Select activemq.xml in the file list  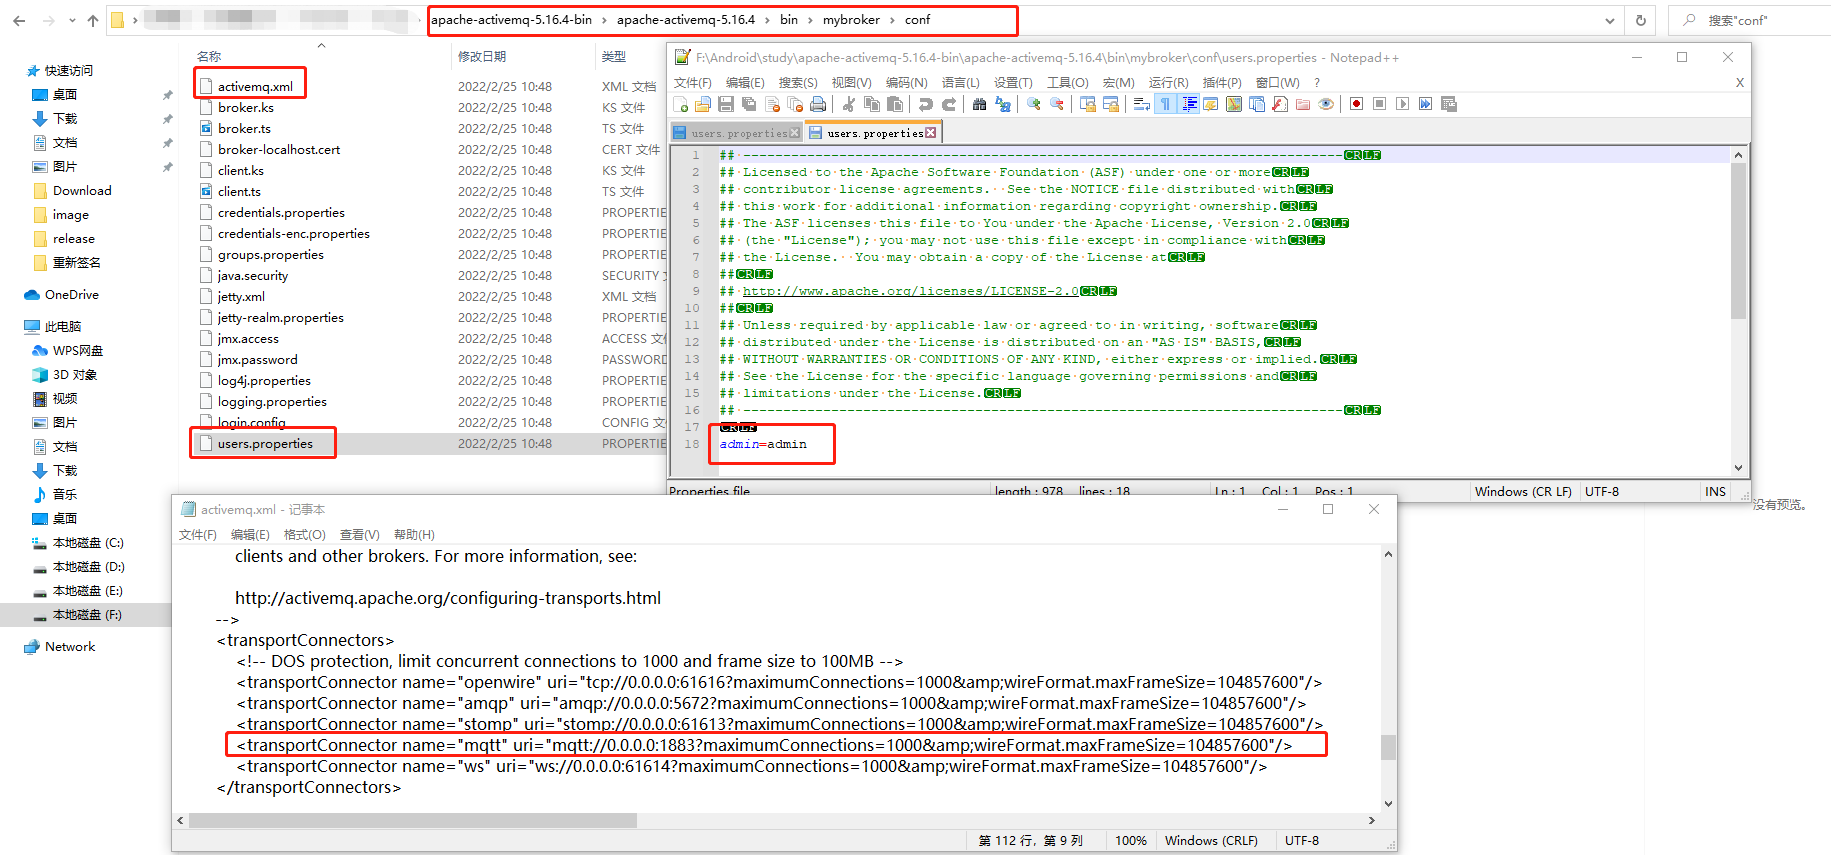tap(255, 87)
